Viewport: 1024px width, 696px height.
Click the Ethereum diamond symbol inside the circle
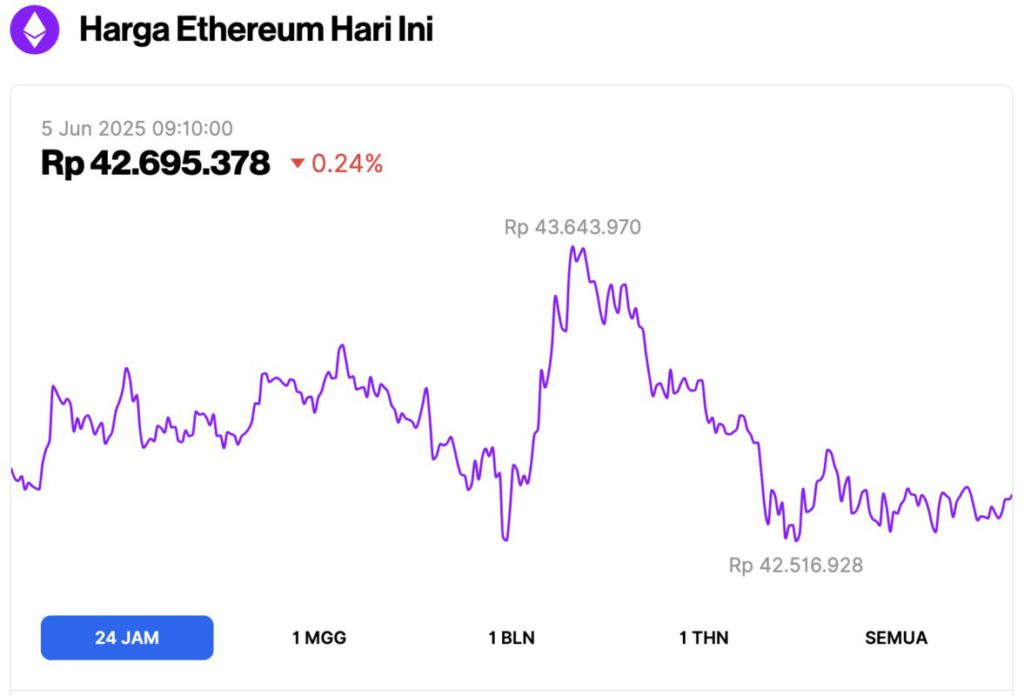click(36, 29)
